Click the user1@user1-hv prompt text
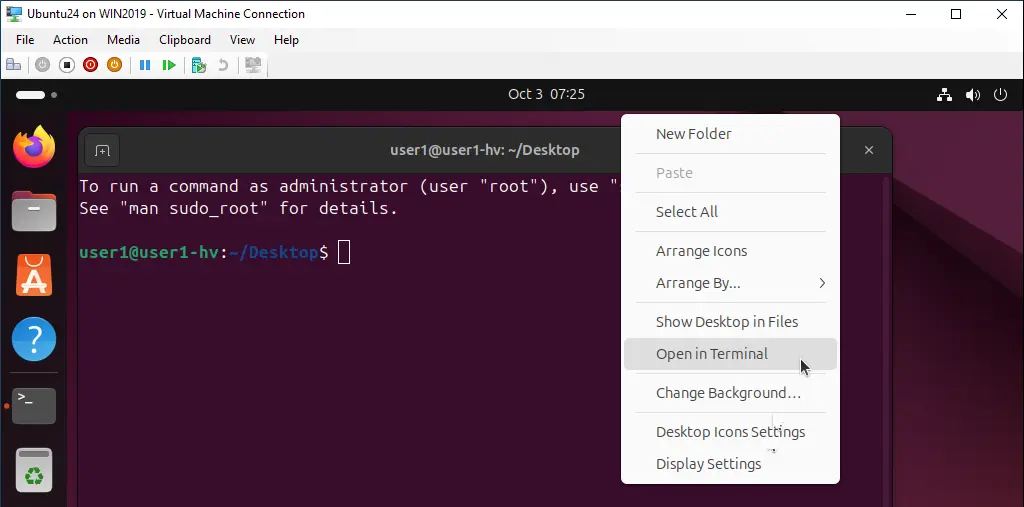This screenshot has height=507, width=1024. pos(148,252)
